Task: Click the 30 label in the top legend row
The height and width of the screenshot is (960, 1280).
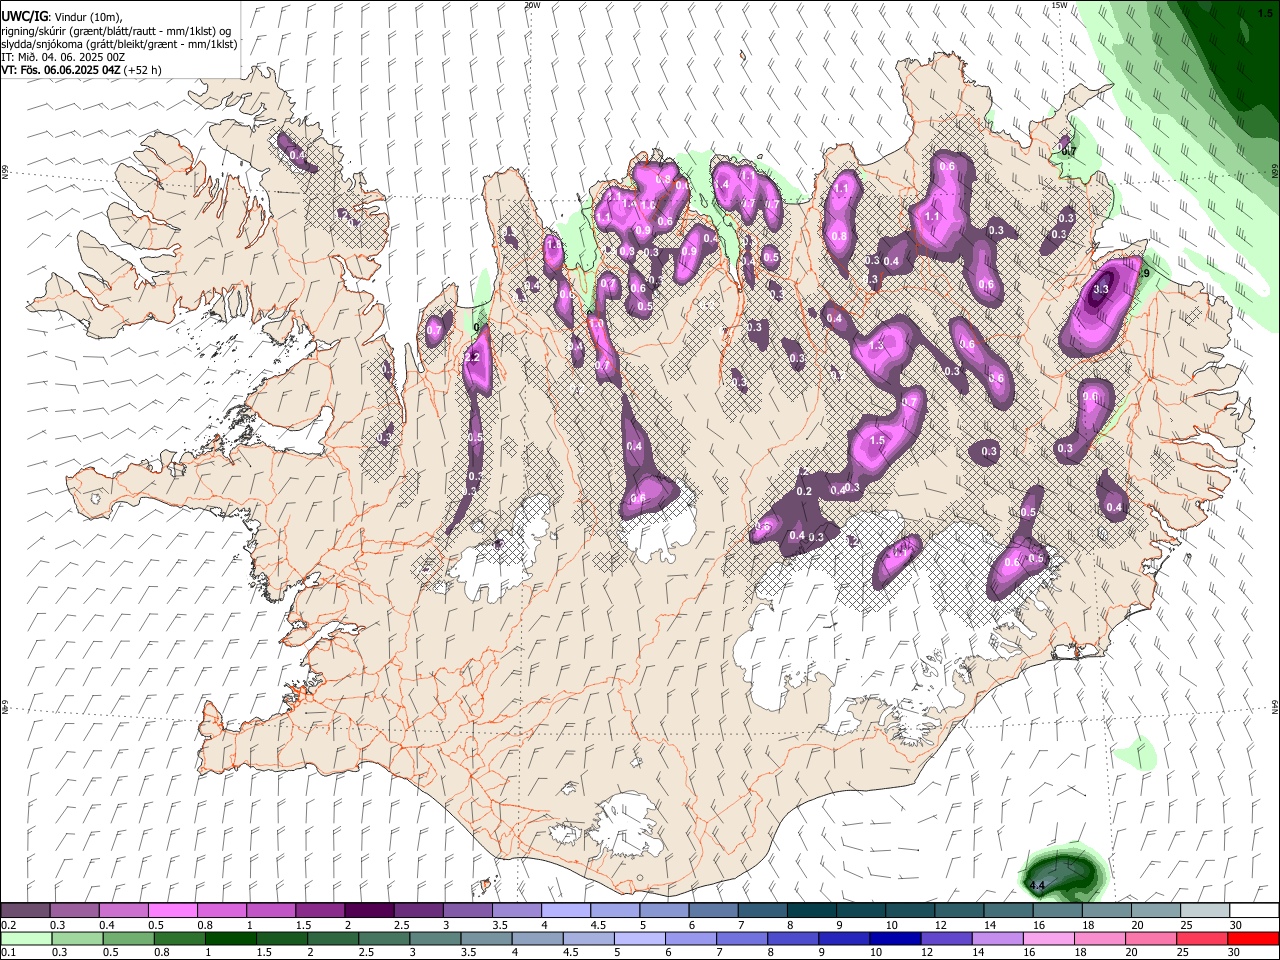Action: point(1236,924)
